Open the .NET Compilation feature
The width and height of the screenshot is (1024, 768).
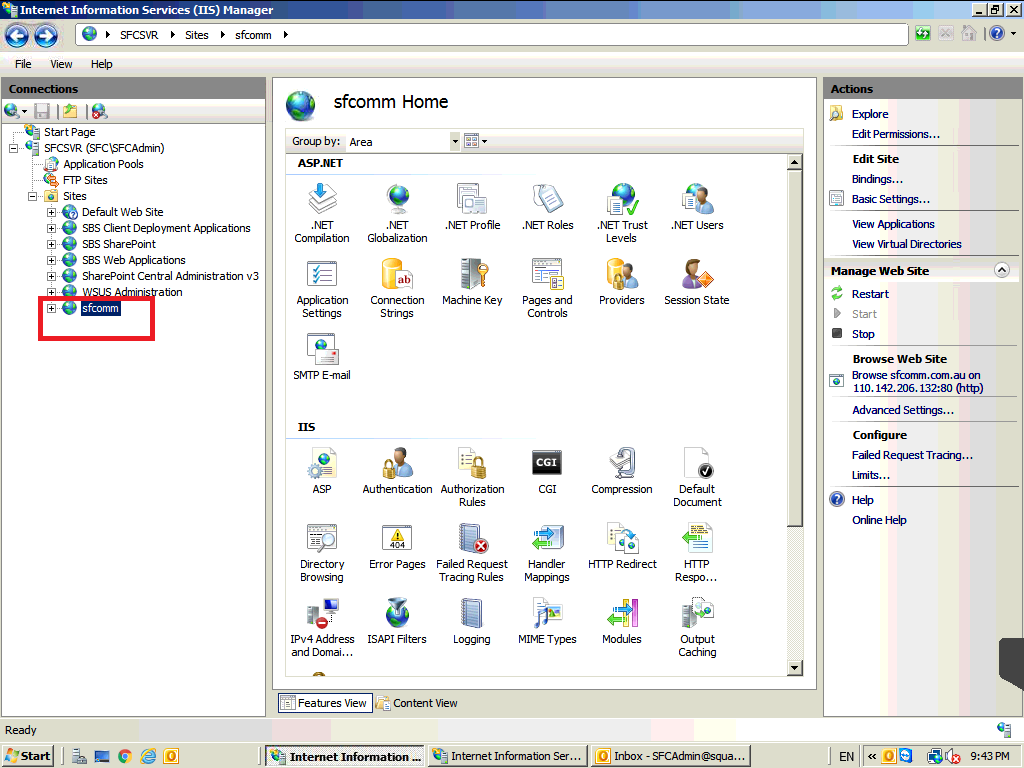(322, 213)
